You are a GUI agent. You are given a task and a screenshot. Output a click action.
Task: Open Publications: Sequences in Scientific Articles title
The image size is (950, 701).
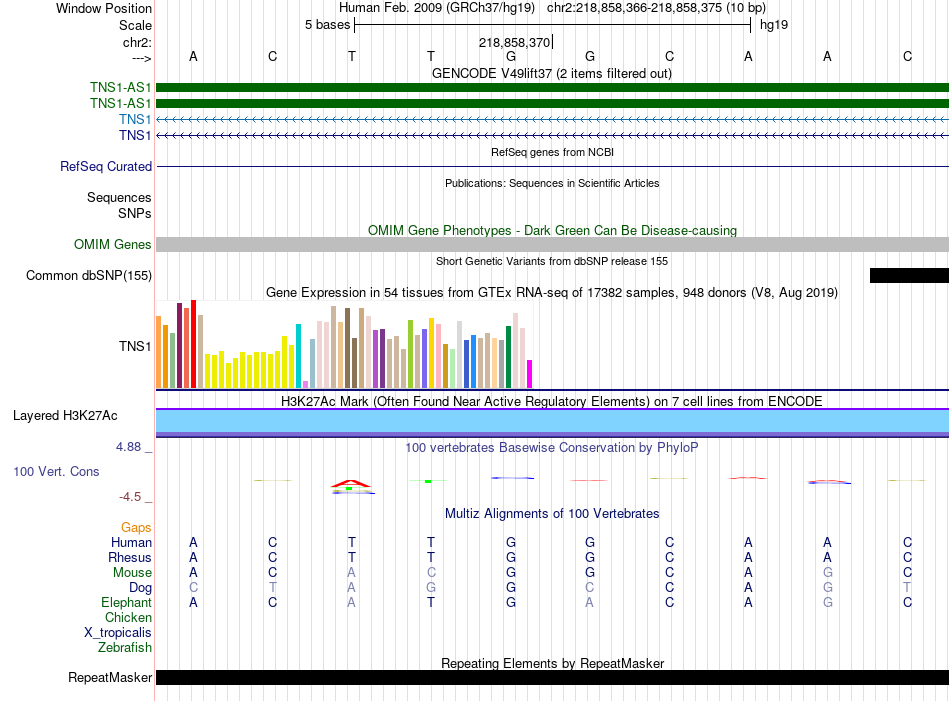[552, 183]
